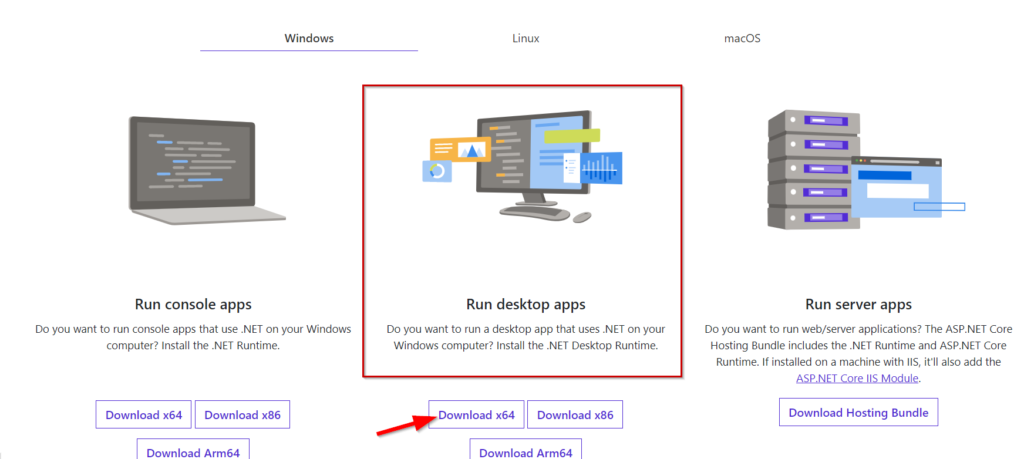Switch to the macOS tab
This screenshot has height=459, width=1024.
pos(742,38)
